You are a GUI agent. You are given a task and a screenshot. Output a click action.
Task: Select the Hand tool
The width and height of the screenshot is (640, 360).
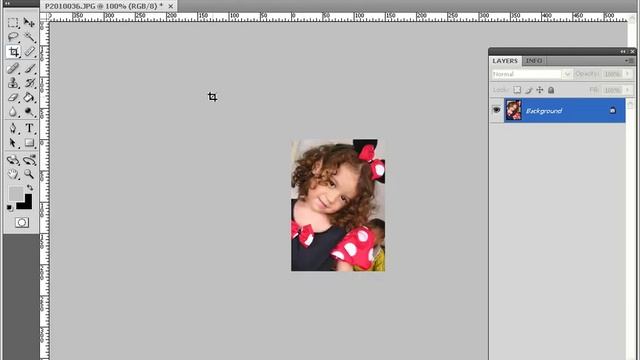tap(13, 174)
